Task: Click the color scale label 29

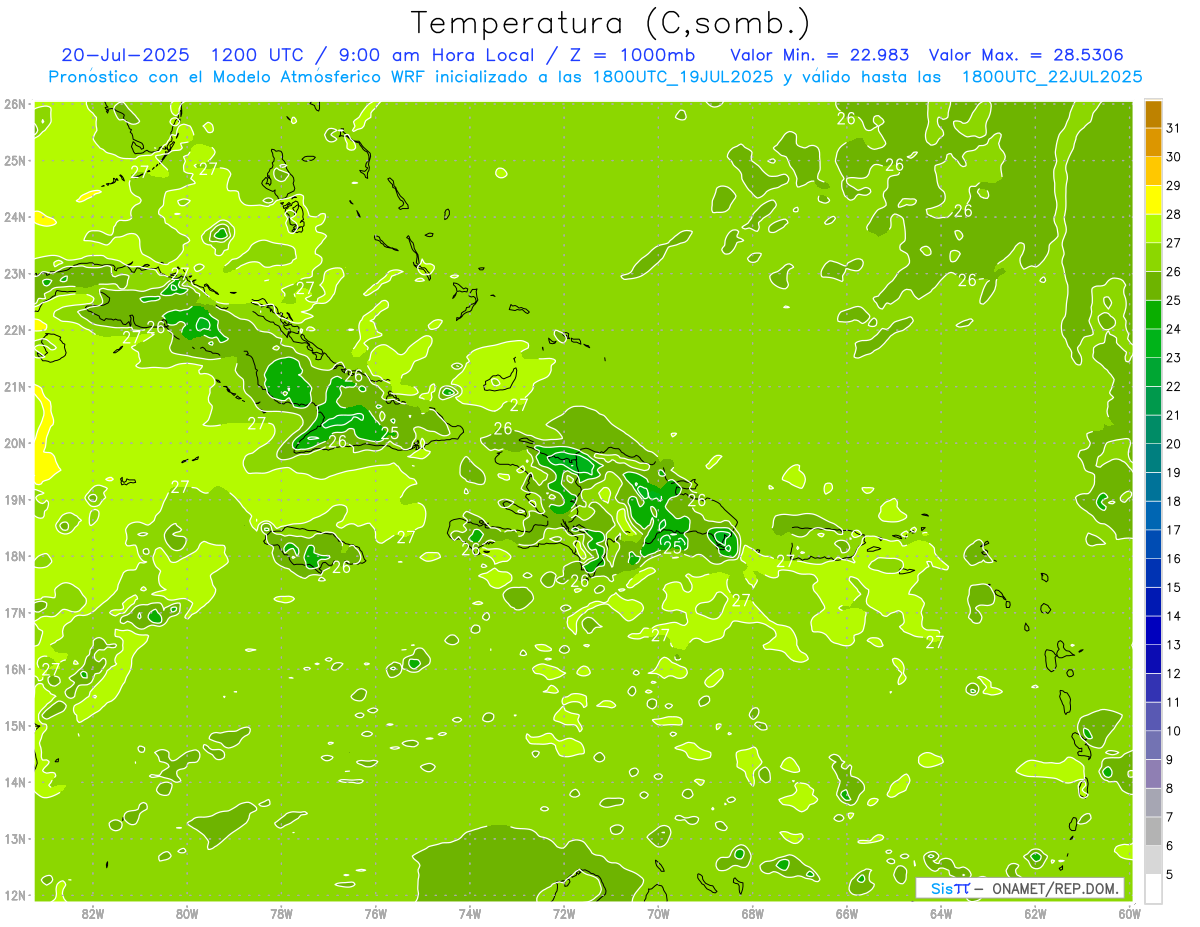Action: (1173, 186)
